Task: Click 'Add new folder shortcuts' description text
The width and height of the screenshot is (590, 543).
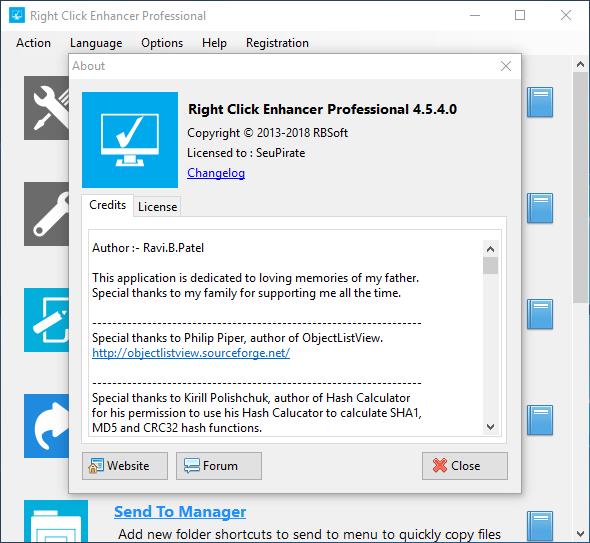Action: tap(309, 534)
